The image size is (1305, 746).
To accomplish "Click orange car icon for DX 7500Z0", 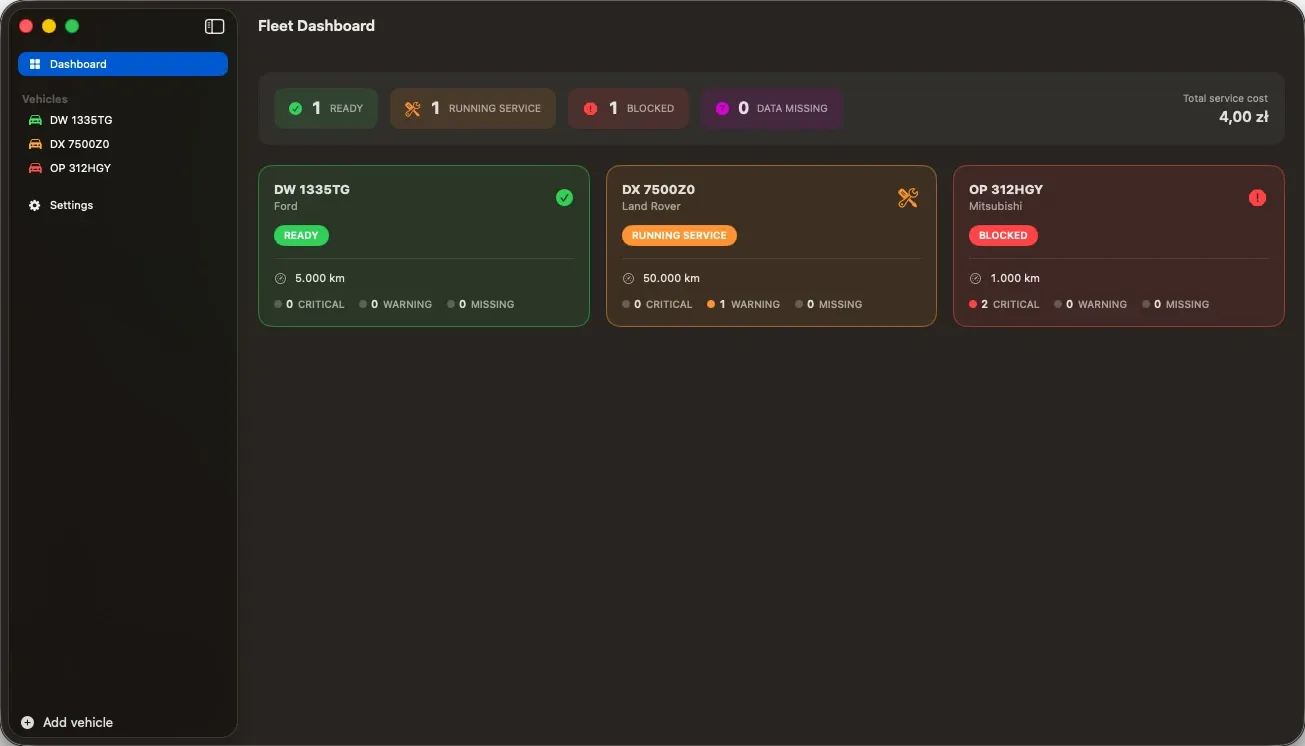I will (35, 144).
